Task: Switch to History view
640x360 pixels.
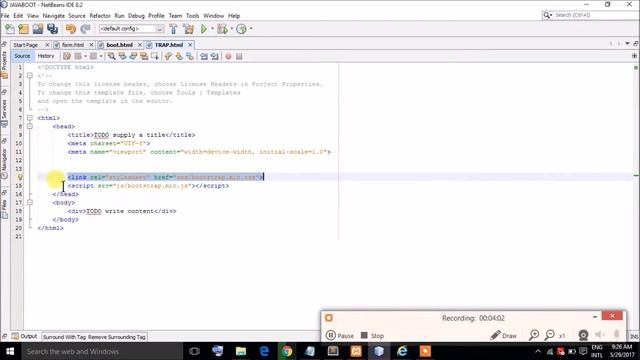Action: coord(46,56)
